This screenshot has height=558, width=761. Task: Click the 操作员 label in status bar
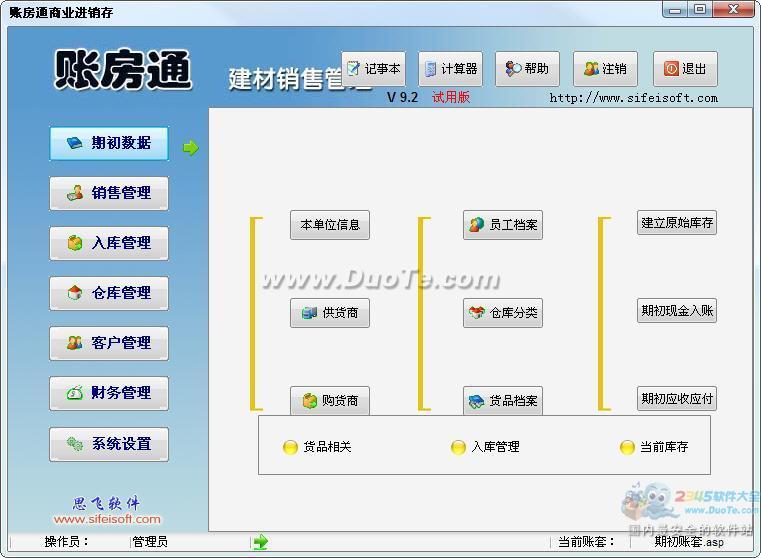click(x=66, y=542)
